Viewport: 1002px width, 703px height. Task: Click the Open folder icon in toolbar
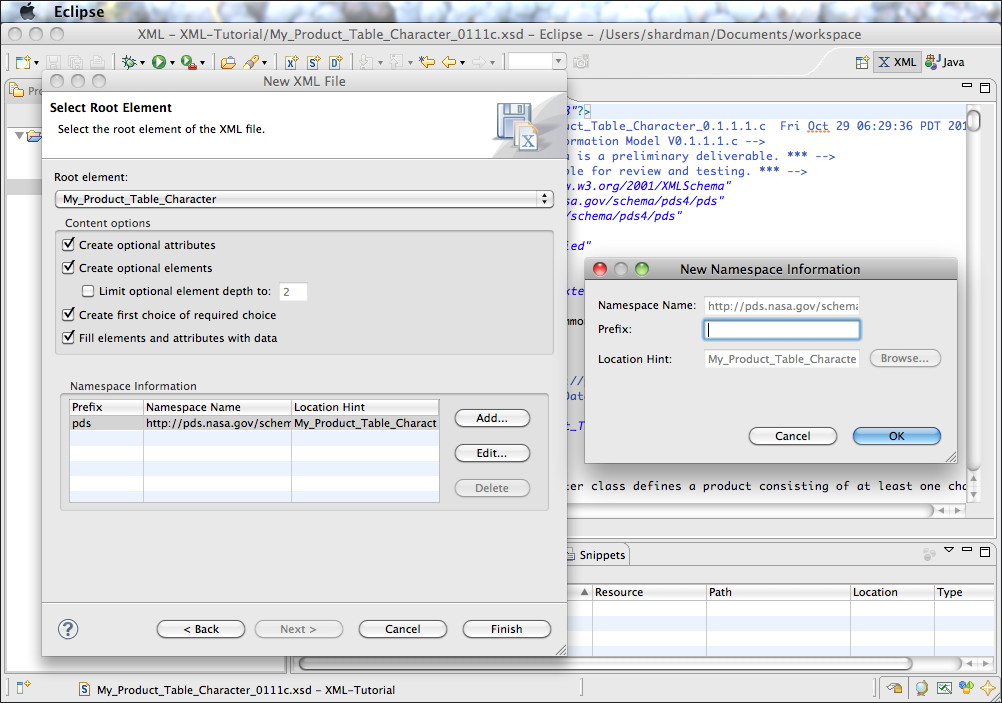[x=228, y=62]
